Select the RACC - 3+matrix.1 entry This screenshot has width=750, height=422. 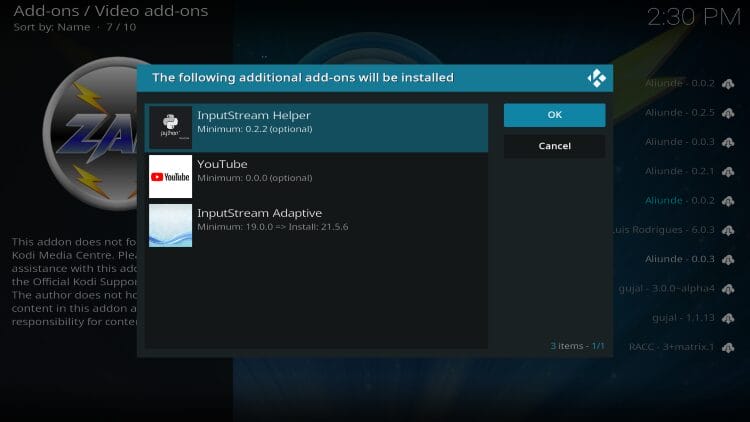click(672, 347)
